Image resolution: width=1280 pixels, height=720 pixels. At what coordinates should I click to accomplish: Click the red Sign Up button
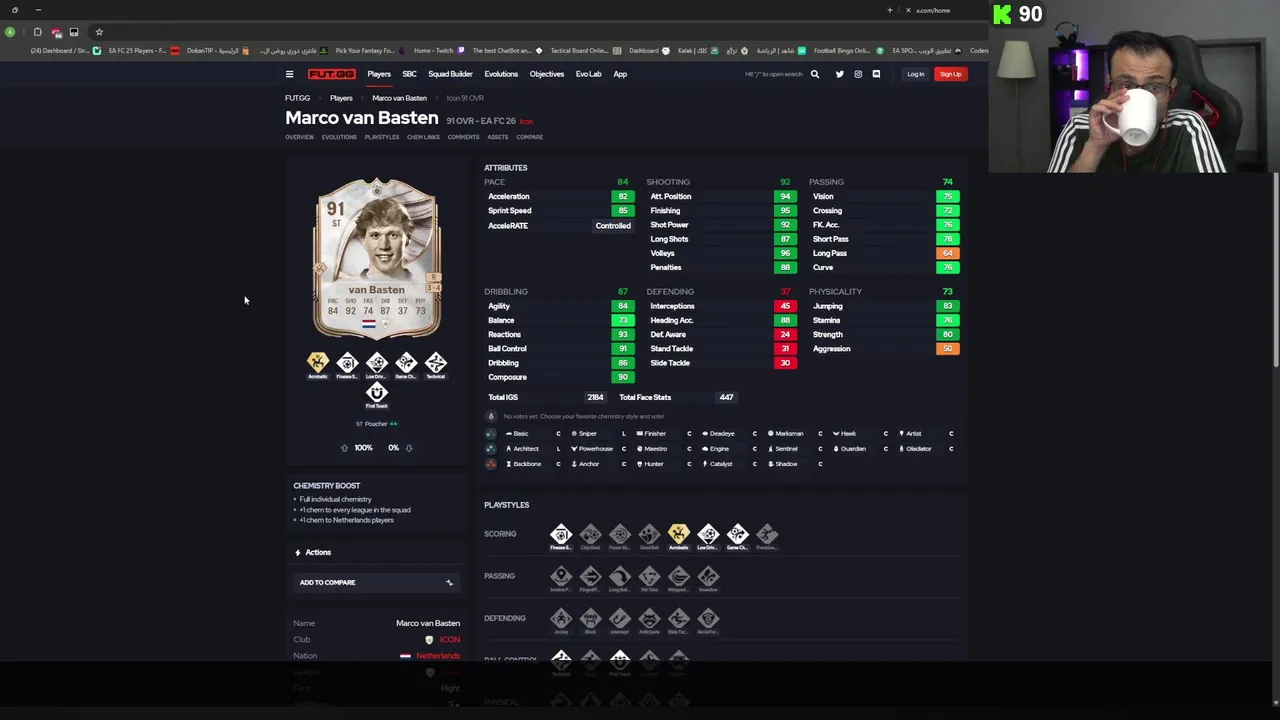tap(950, 74)
